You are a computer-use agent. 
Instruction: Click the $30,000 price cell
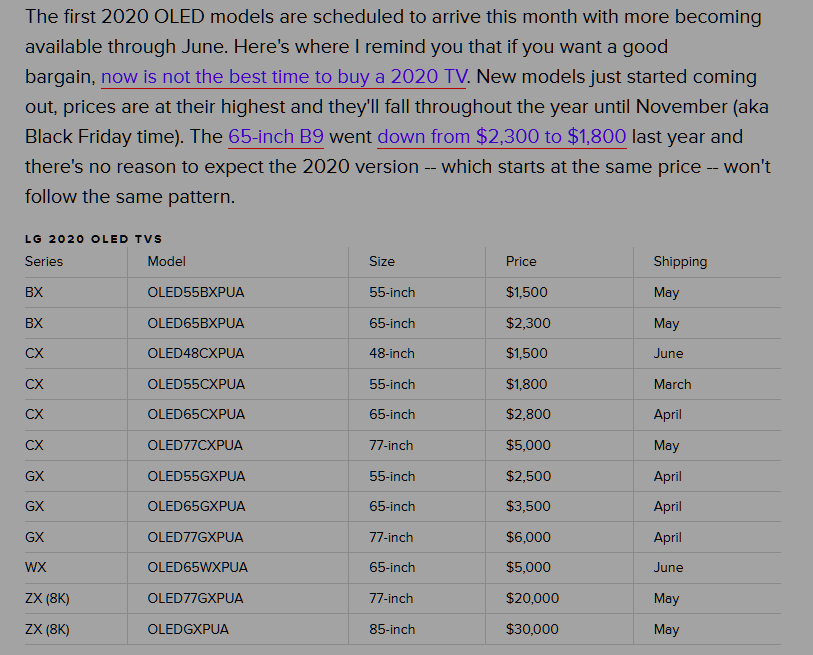coord(533,629)
